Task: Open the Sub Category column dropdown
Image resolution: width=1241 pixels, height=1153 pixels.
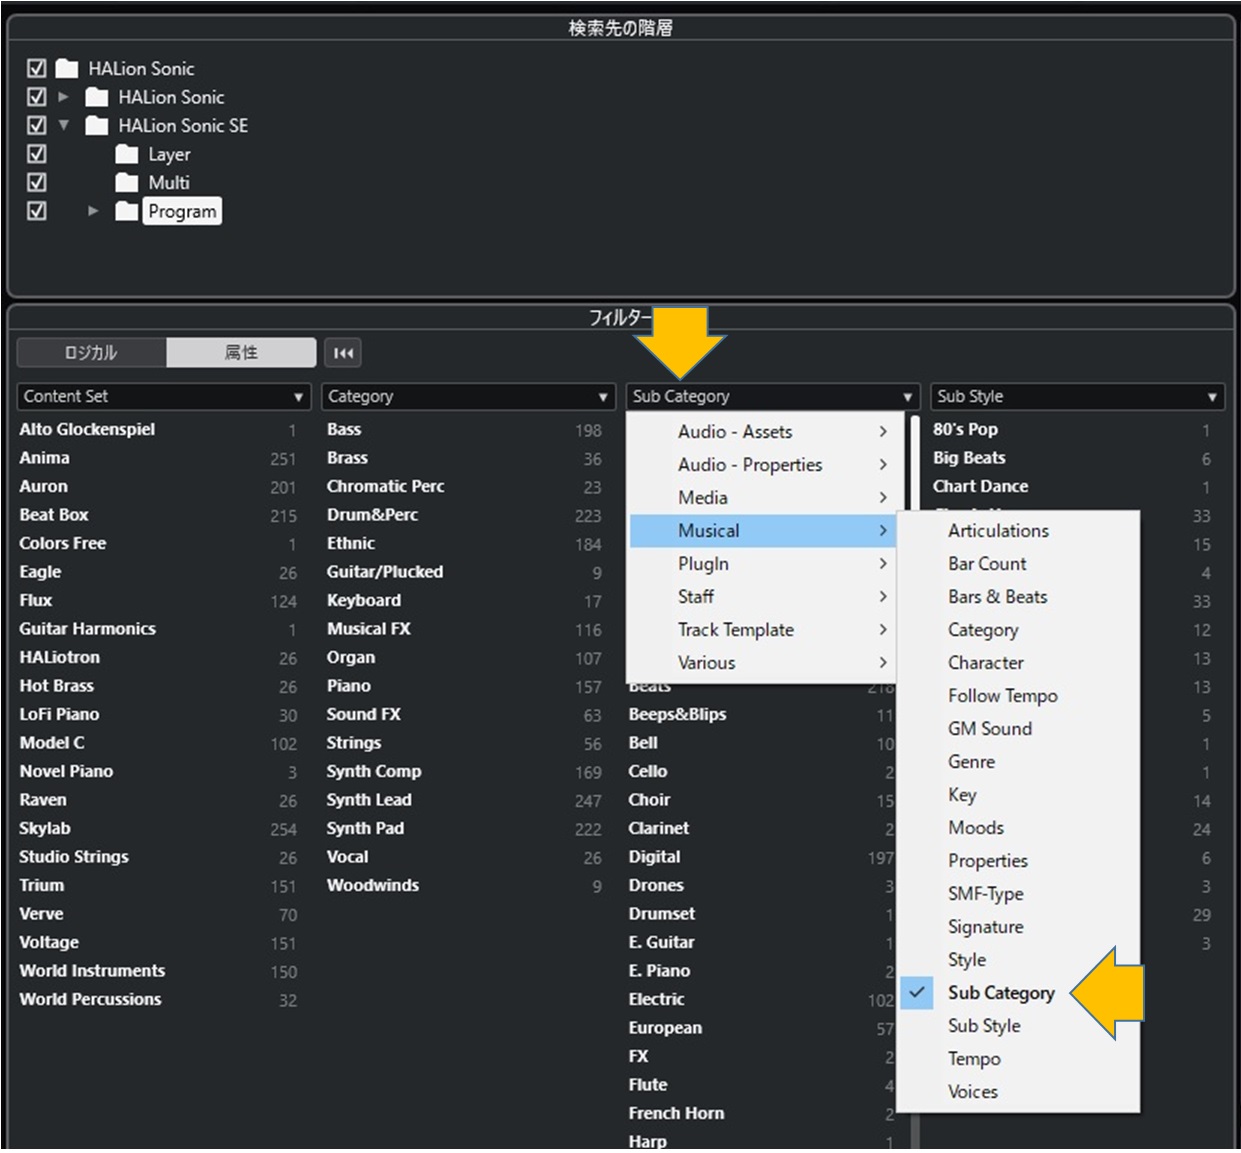Action: pyautogui.click(x=772, y=396)
